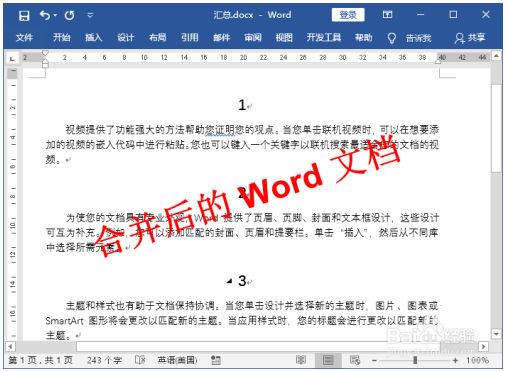Click the 243 个字 word count

(x=104, y=360)
